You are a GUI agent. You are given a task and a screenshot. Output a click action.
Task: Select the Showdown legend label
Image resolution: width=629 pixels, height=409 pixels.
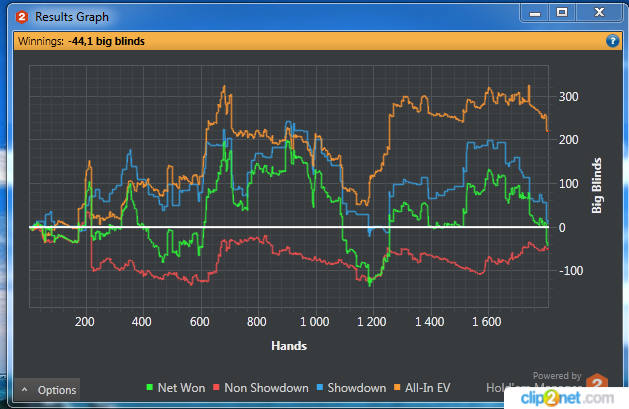(x=357, y=388)
